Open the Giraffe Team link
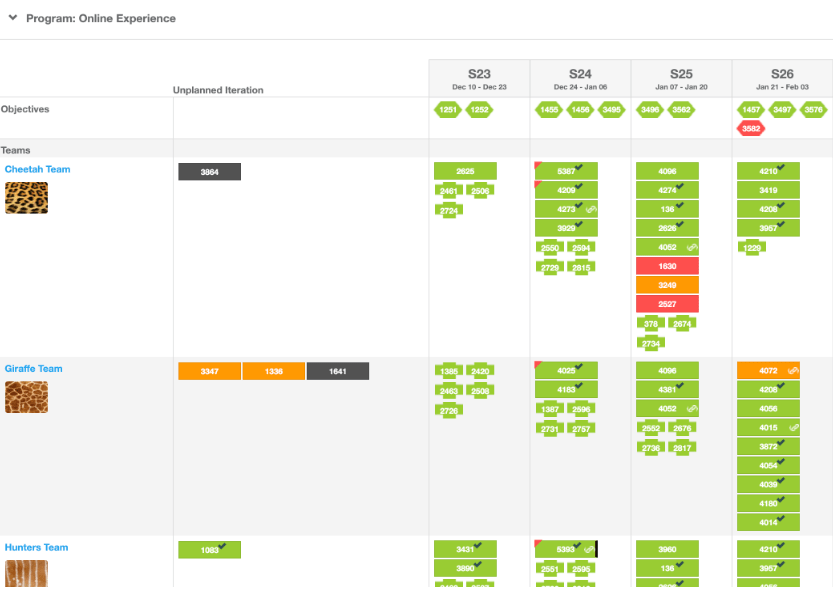 coord(33,368)
